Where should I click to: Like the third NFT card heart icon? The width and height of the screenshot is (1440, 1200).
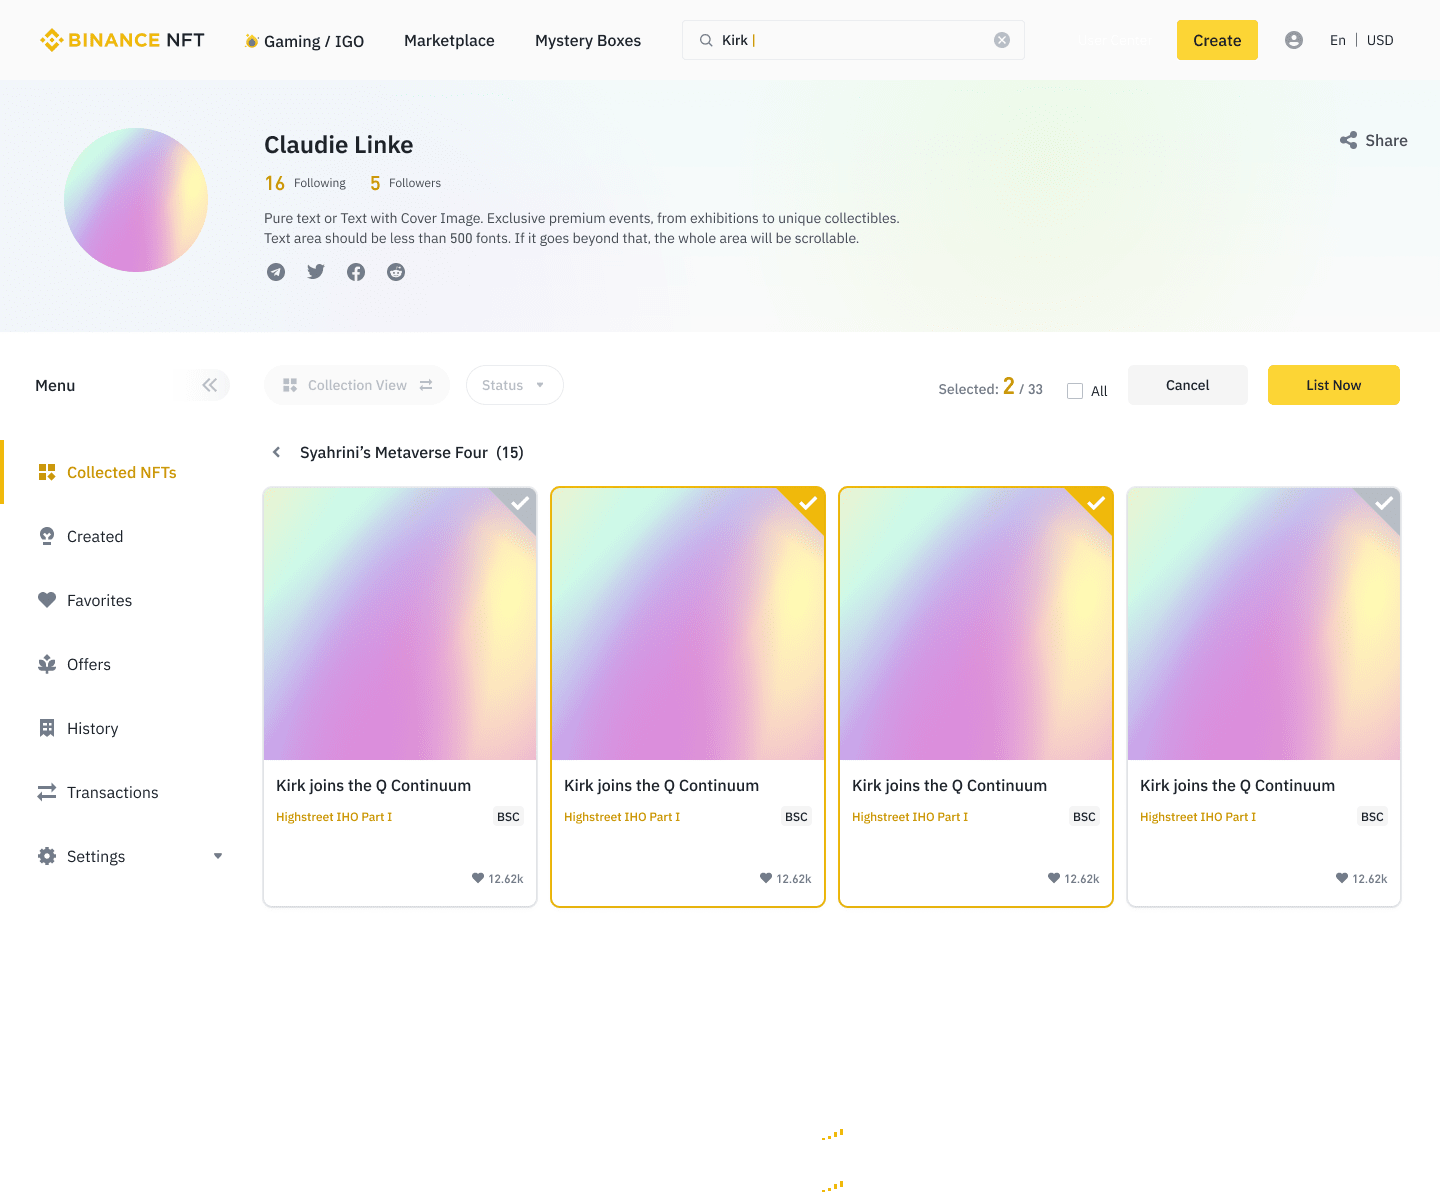(1054, 878)
